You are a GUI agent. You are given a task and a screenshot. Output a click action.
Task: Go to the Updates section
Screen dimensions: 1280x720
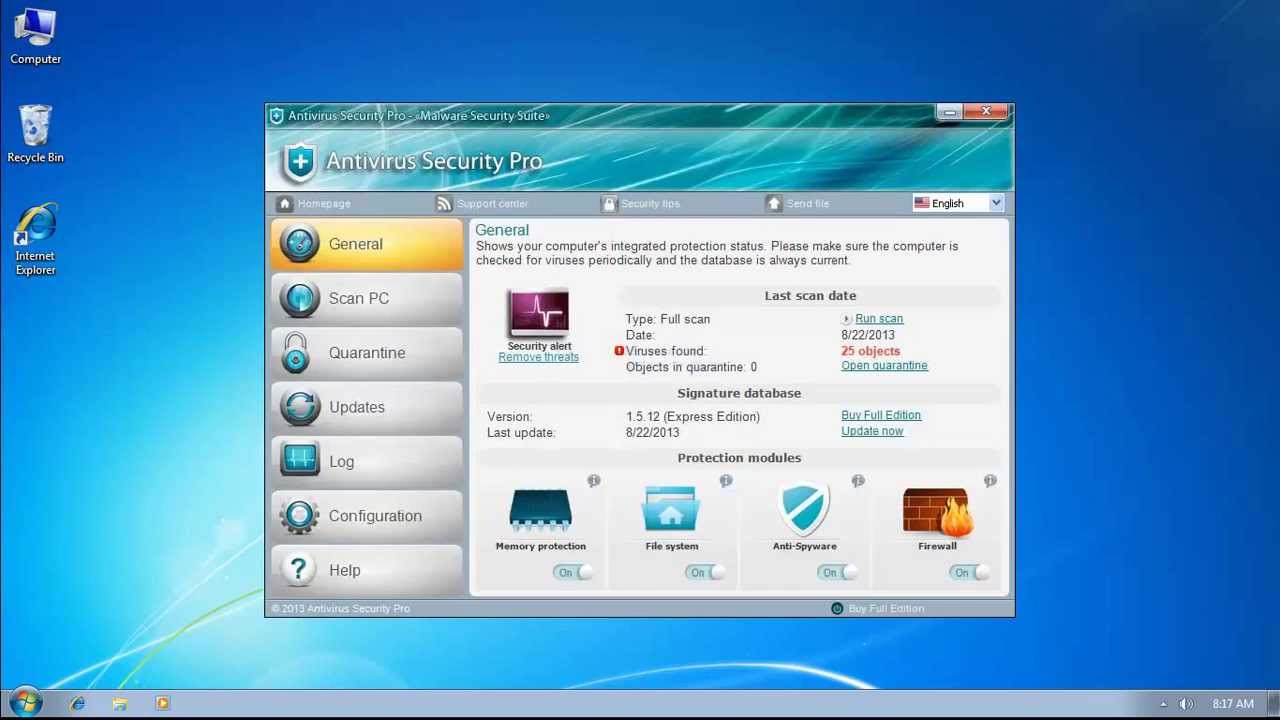[x=366, y=407]
